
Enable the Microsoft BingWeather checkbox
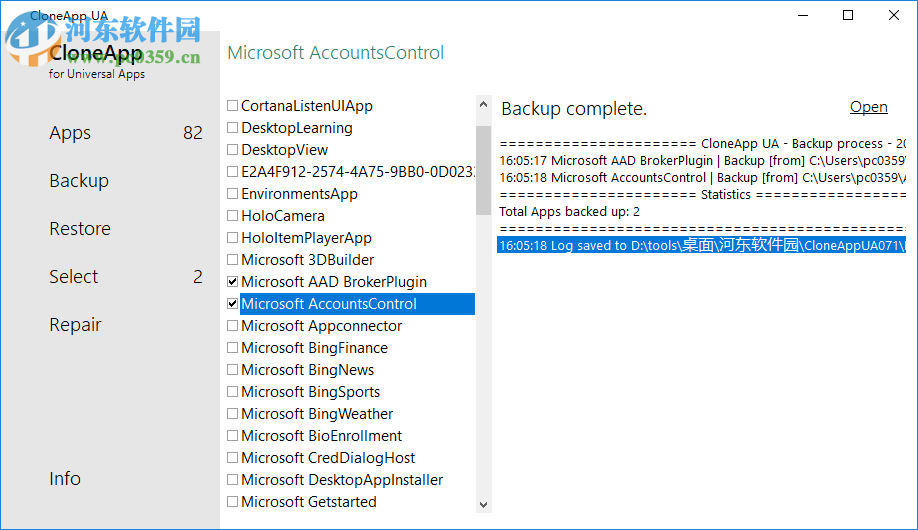[x=233, y=414]
